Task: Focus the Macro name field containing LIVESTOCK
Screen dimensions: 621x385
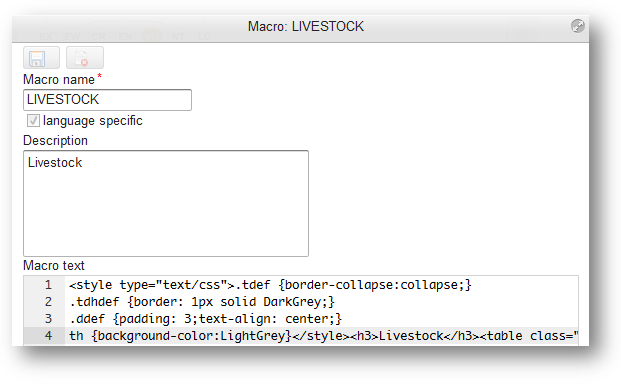Action: [107, 100]
